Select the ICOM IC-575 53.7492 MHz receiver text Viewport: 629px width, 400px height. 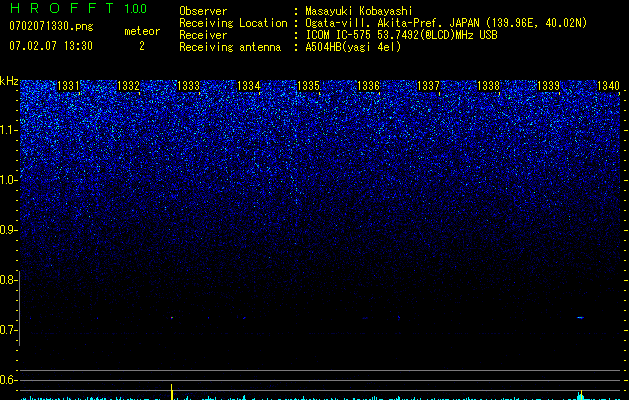[x=401, y=35]
